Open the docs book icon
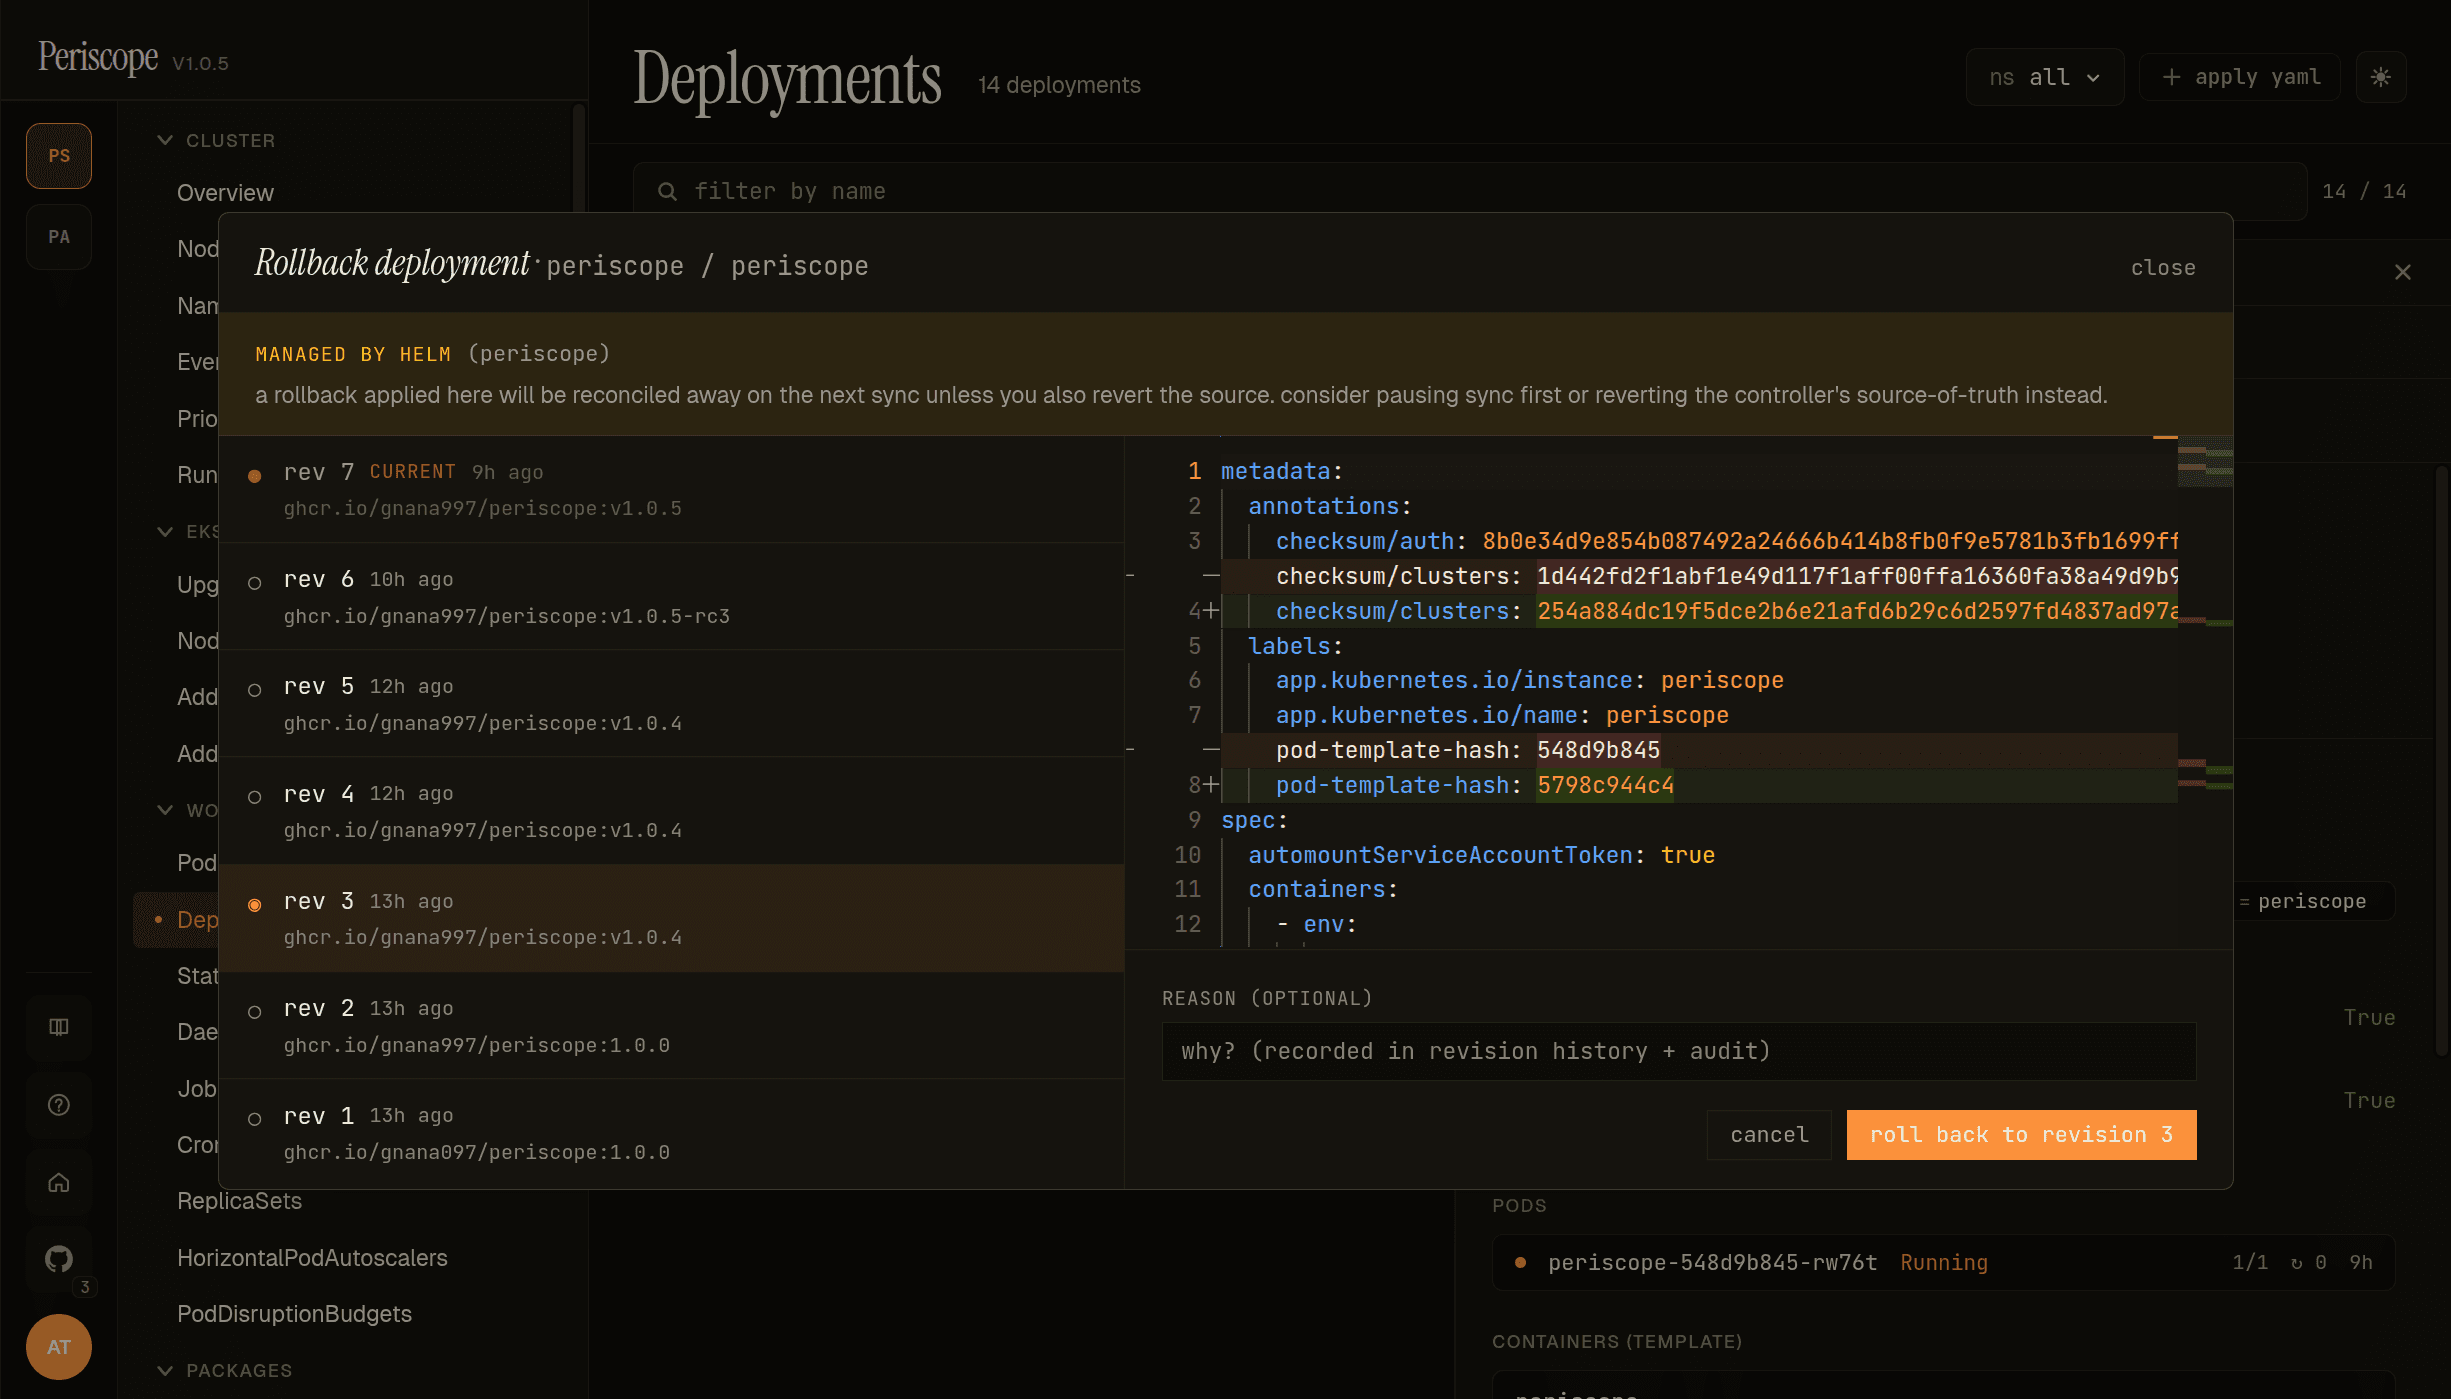 [59, 1027]
